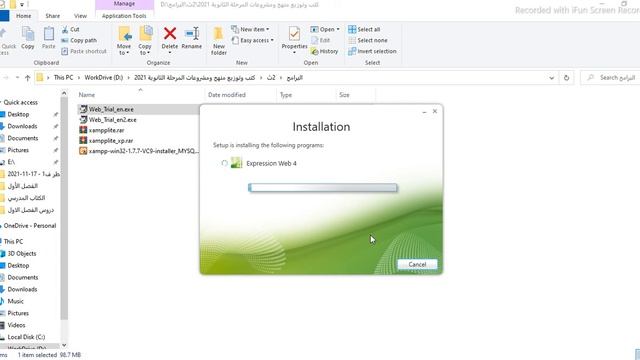Click the xampp-win32-1.7.7 installer file icon

(x=83, y=151)
